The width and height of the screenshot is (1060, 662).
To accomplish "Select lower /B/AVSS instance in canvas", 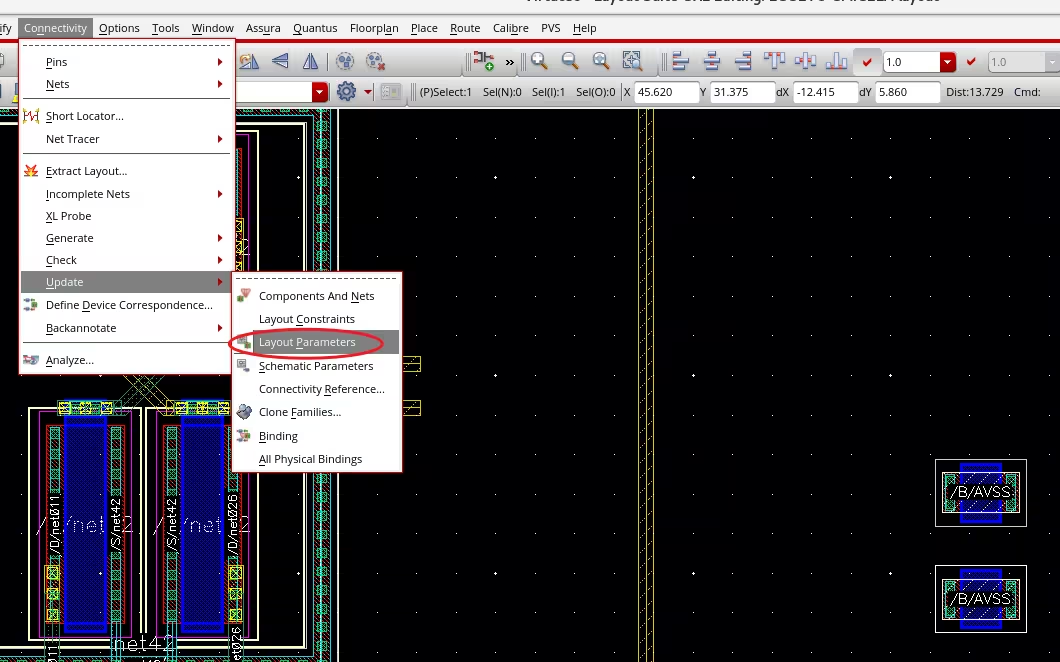I will 981,599.
